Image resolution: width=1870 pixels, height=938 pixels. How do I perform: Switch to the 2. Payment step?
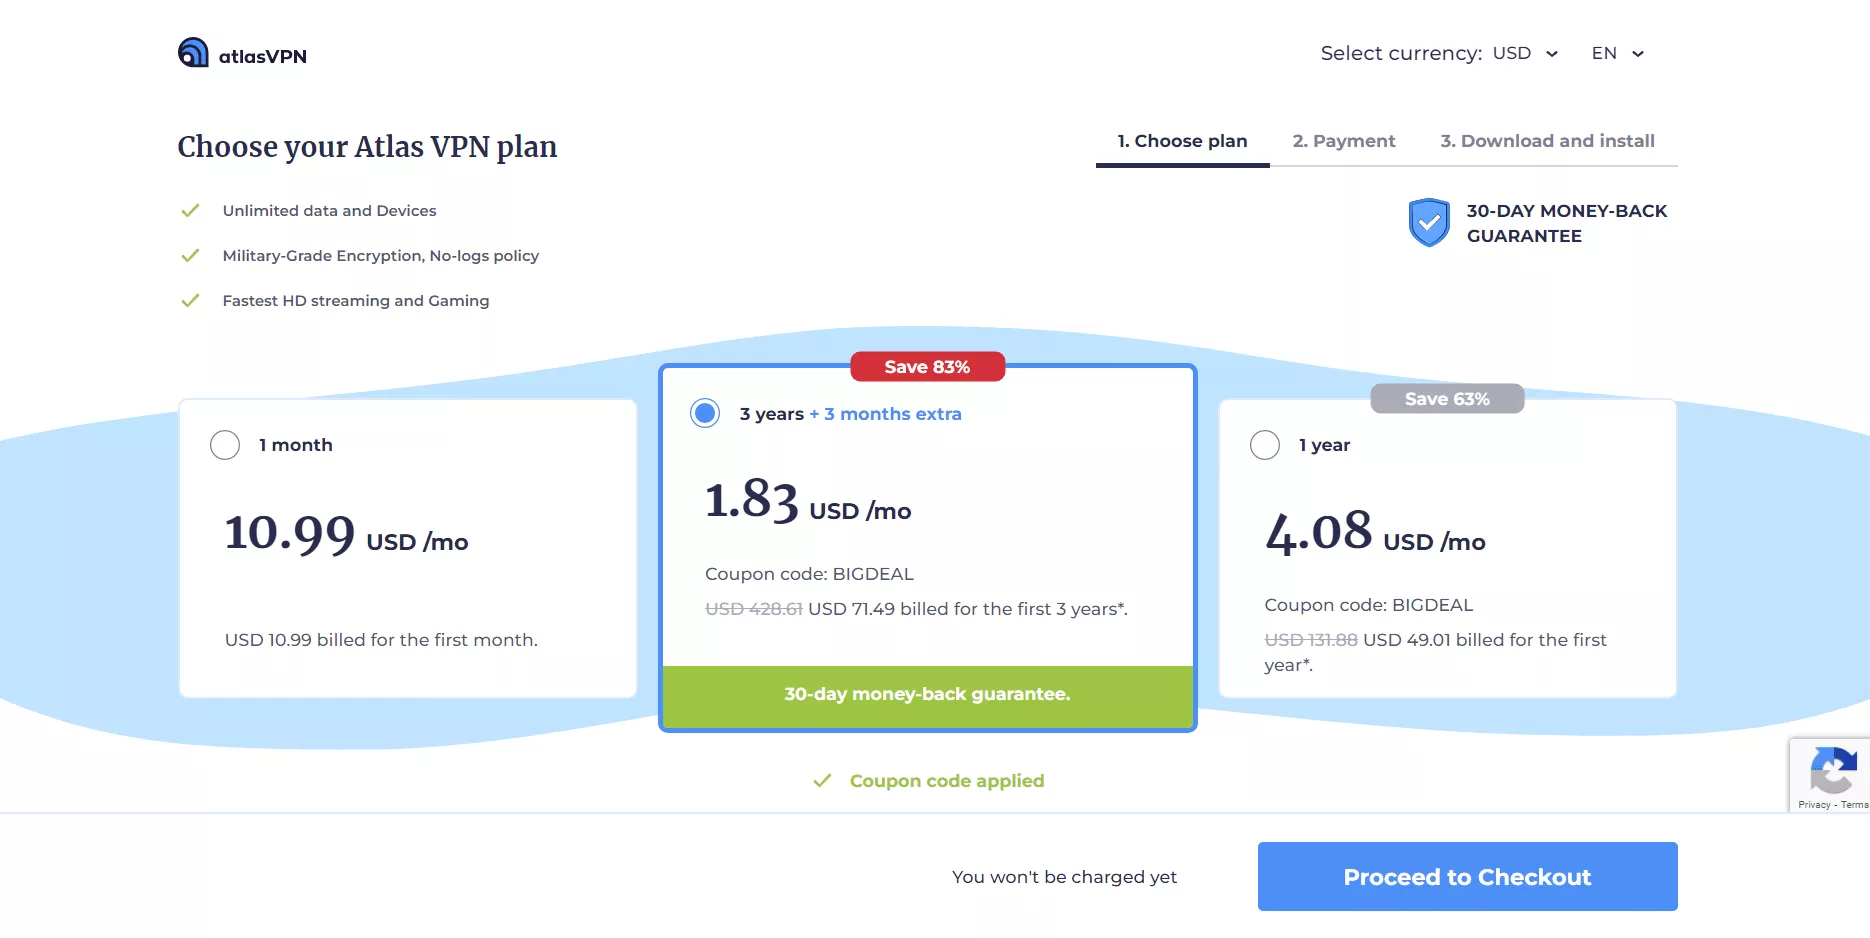(1343, 141)
